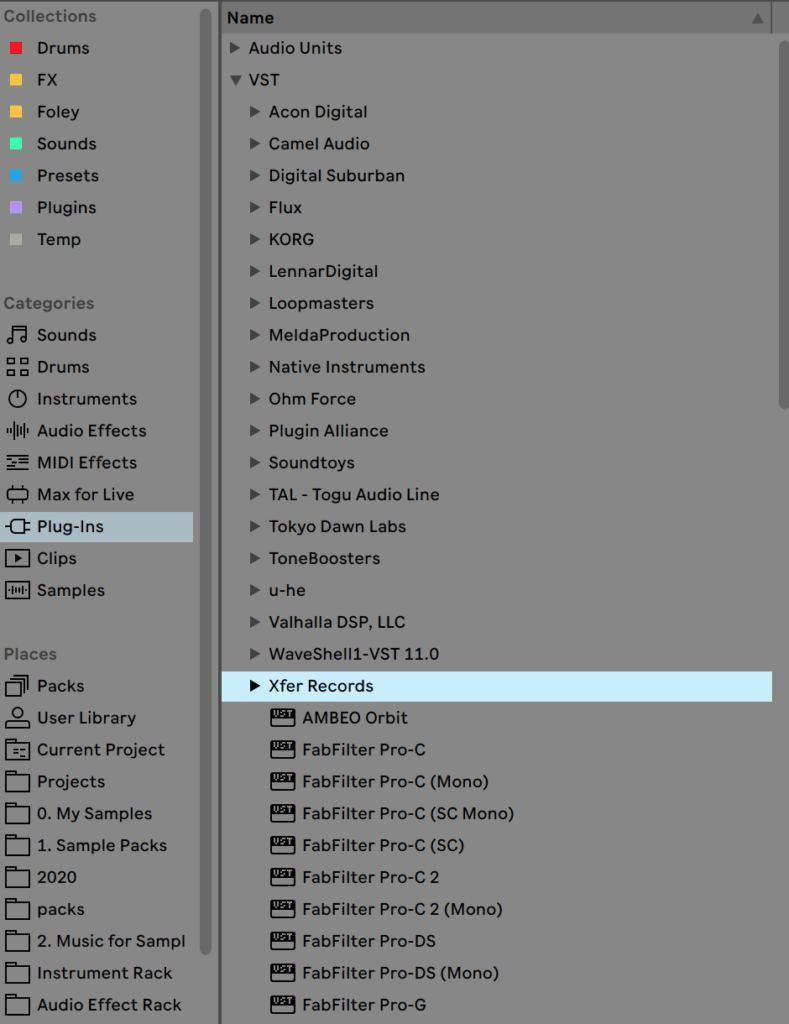Screen dimensions: 789x1024
Task: Select the MeldaProduction row
Action: [x=496, y=335]
